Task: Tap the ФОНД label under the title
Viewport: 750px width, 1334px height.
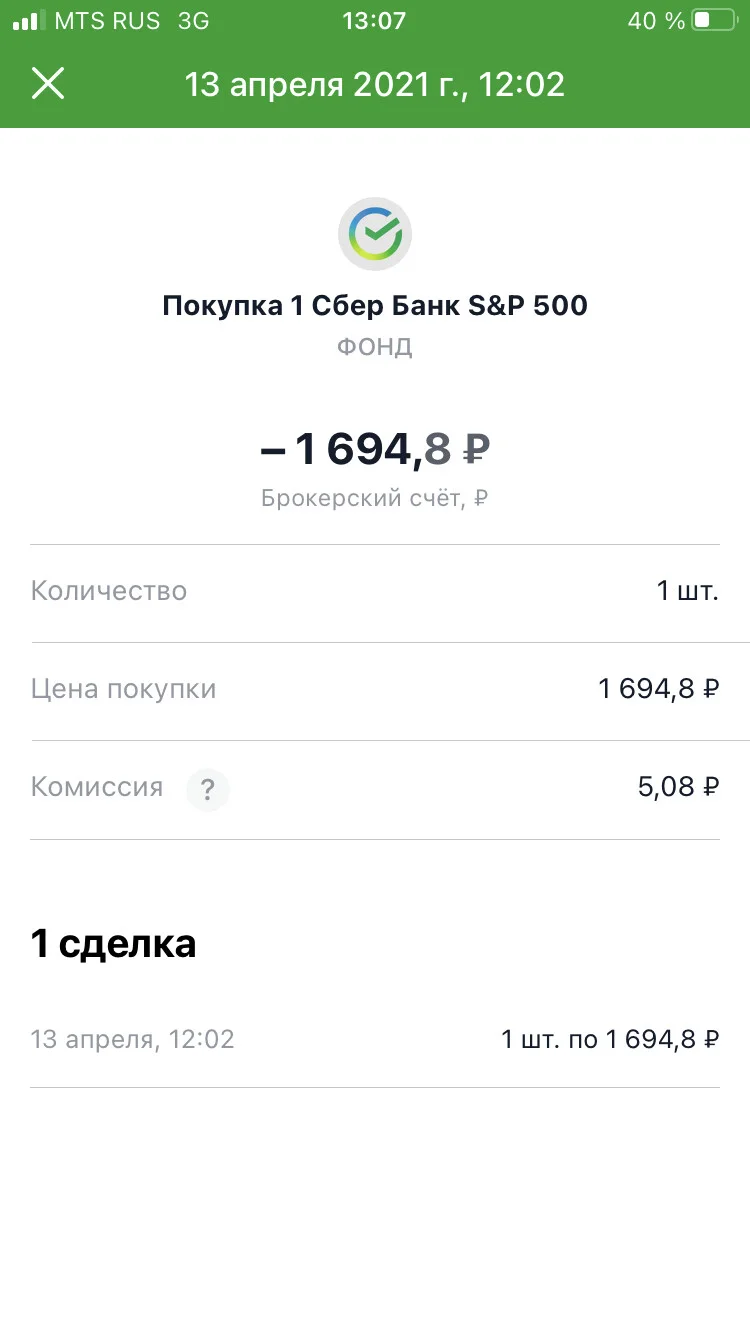Action: pyautogui.click(x=375, y=347)
